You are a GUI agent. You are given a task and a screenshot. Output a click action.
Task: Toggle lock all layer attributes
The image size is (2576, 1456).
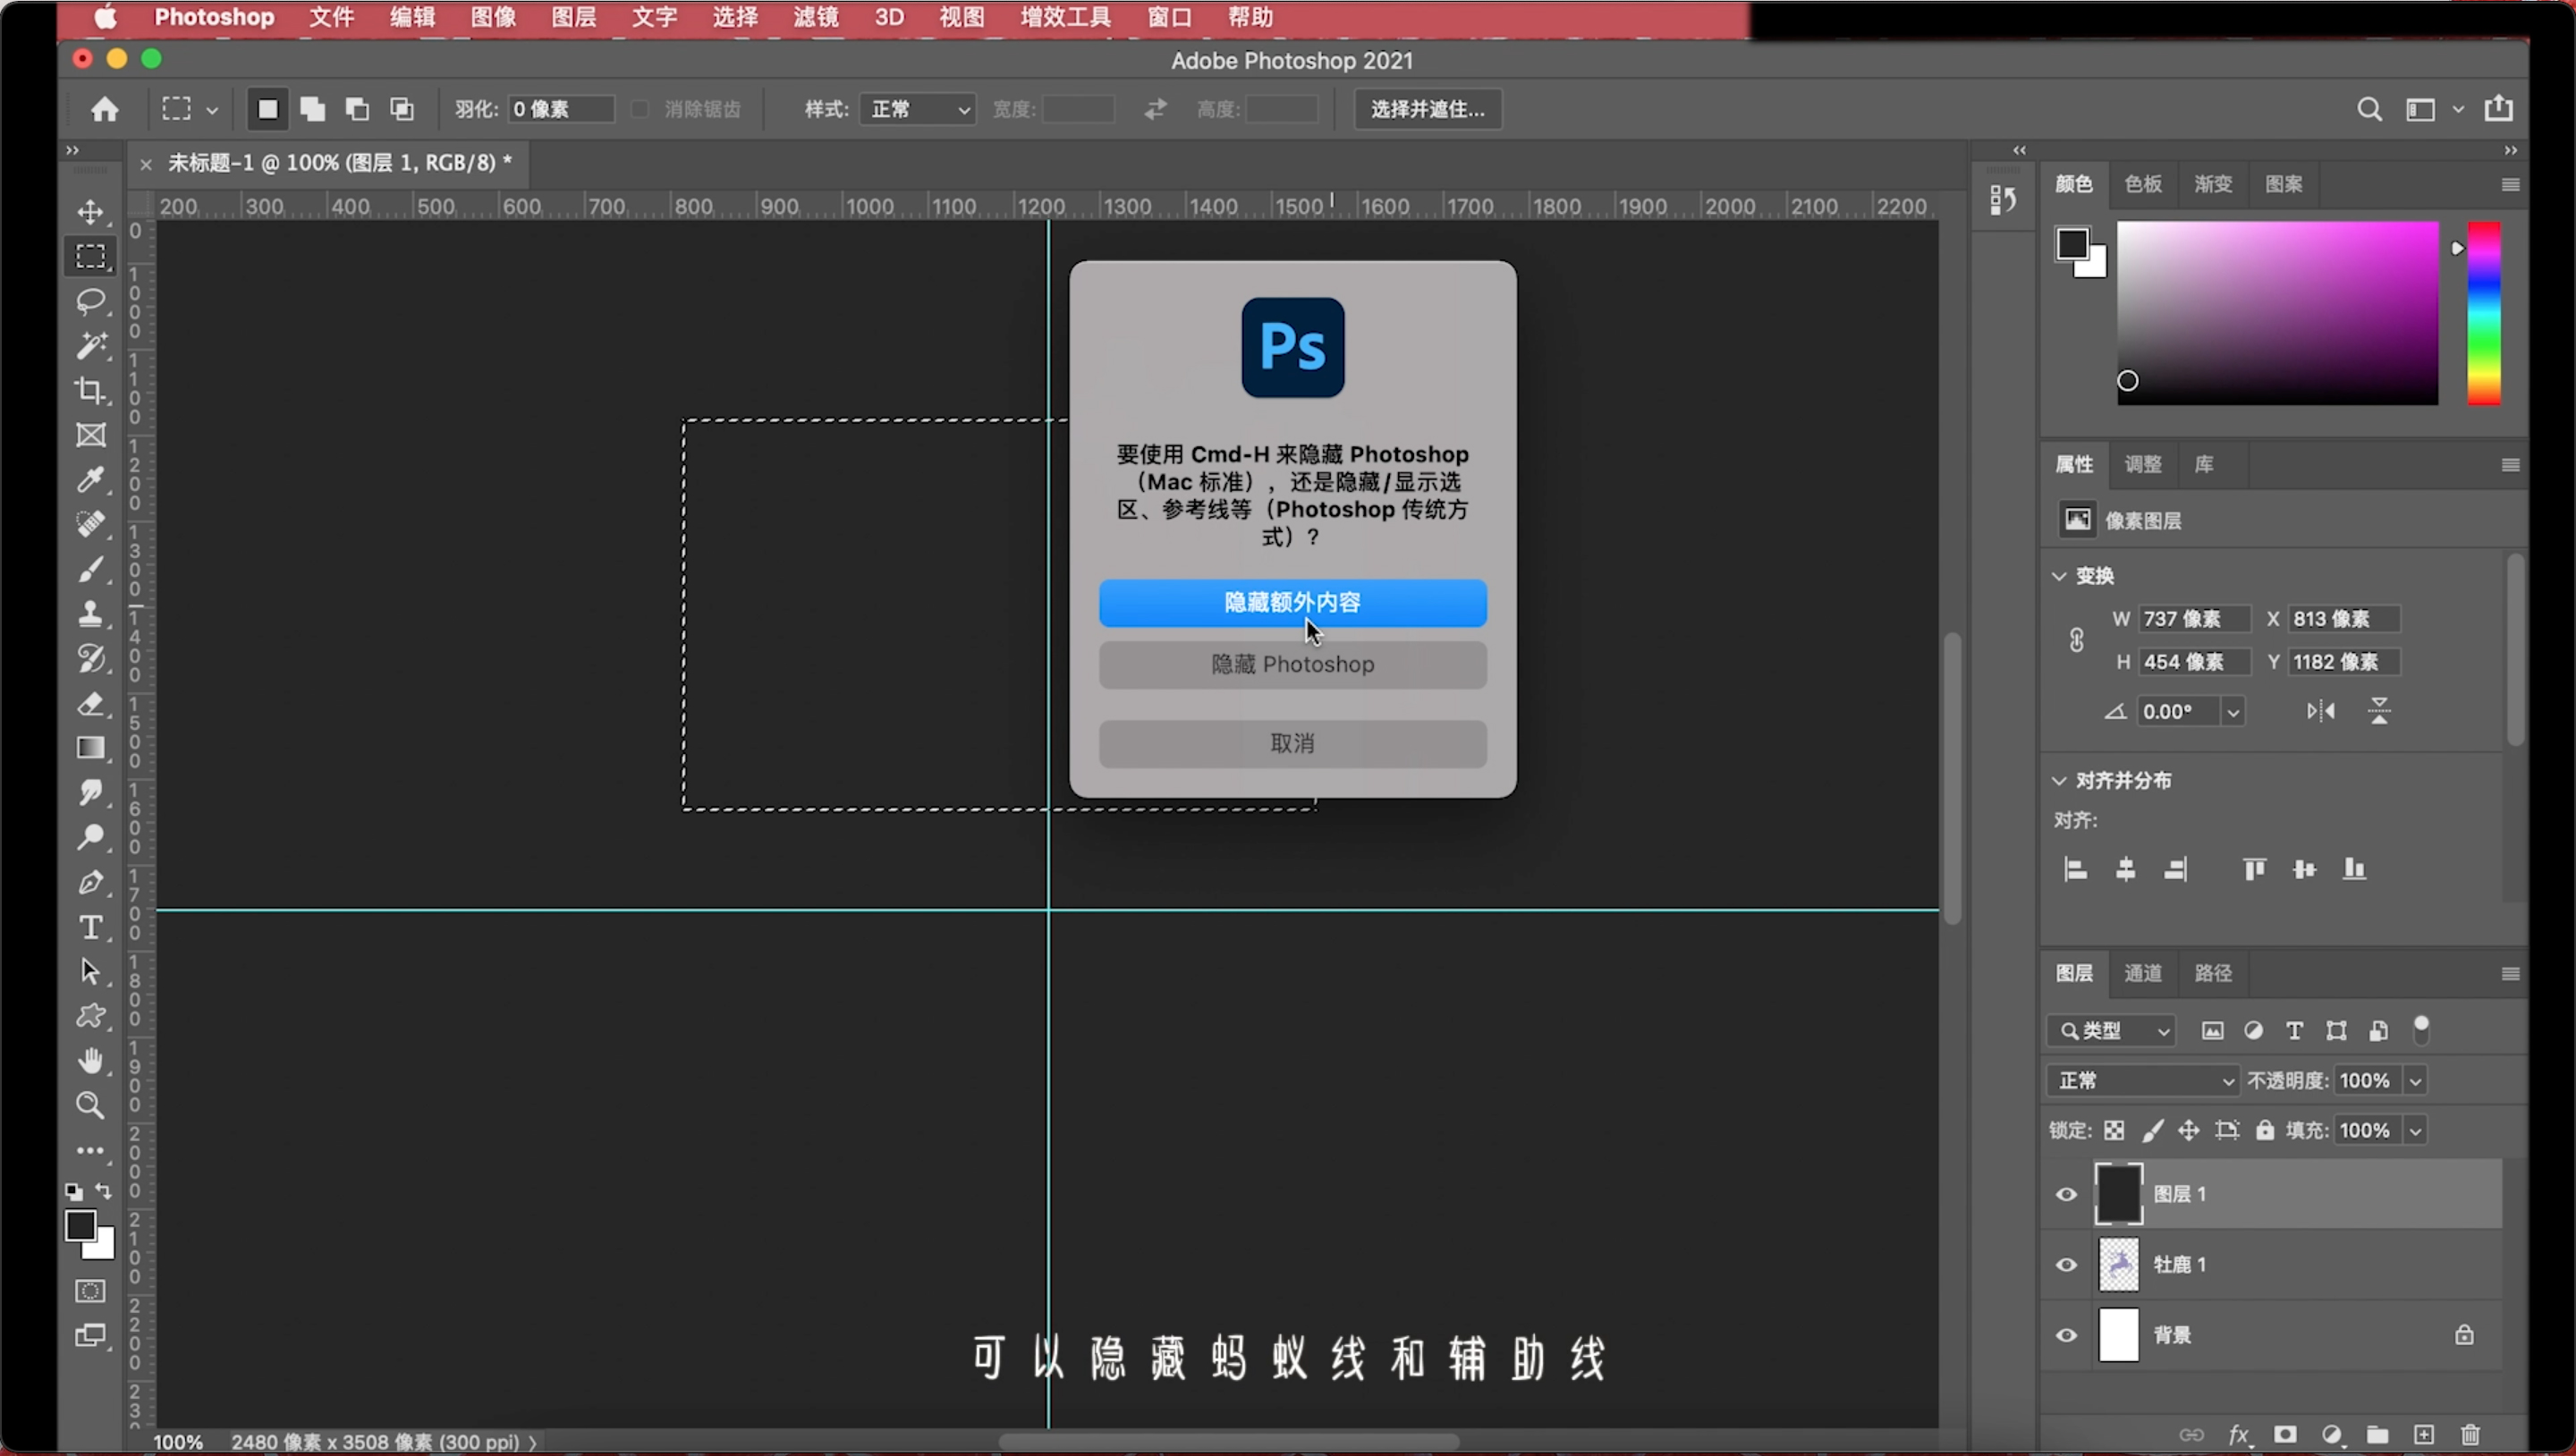click(x=2265, y=1130)
